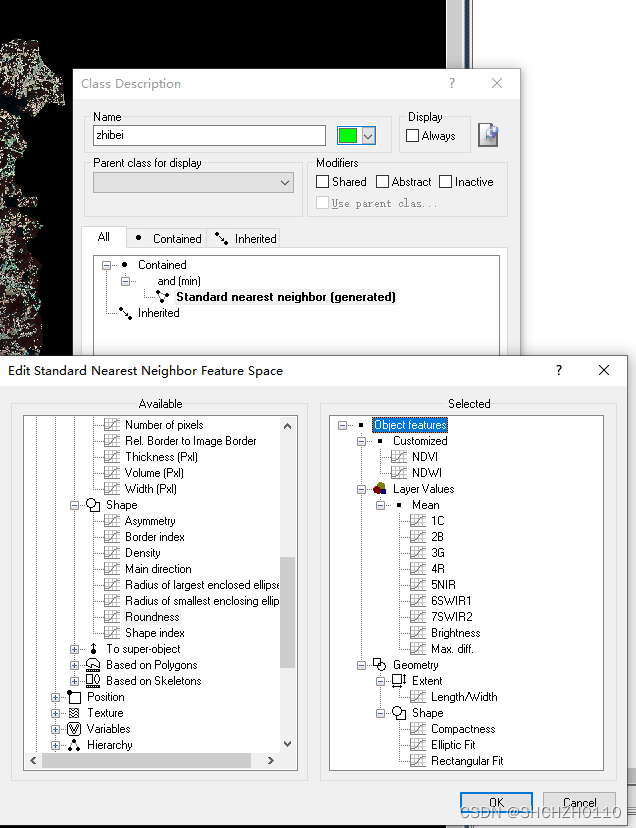Select the Elliptic Fit feature

(x=453, y=745)
